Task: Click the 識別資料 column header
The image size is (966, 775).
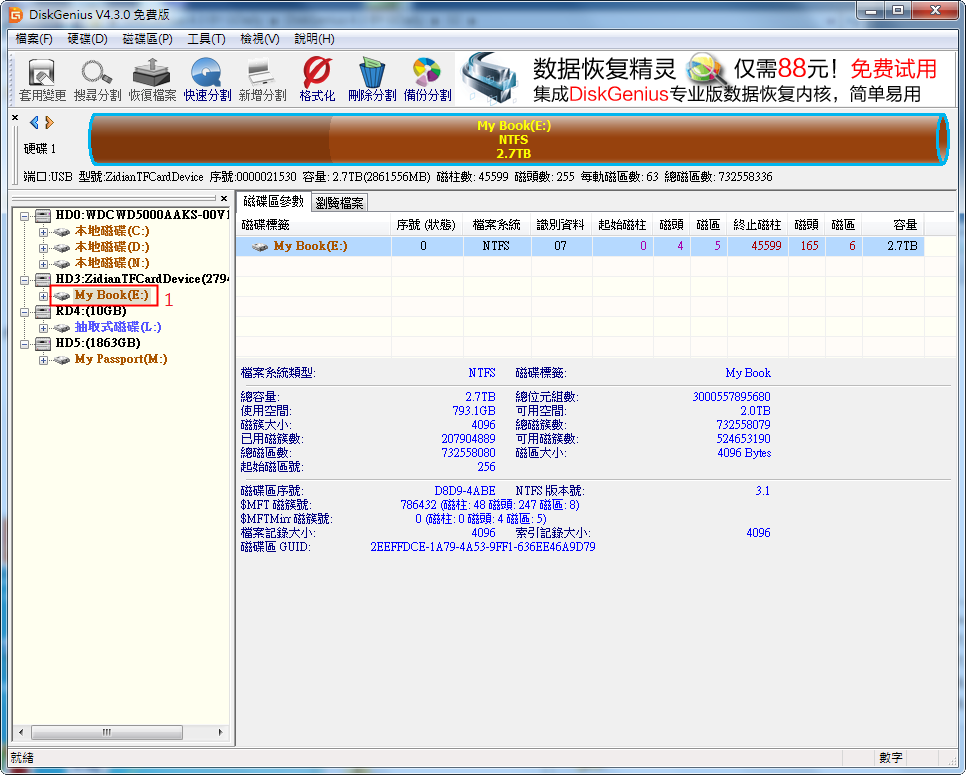Action: [561, 225]
